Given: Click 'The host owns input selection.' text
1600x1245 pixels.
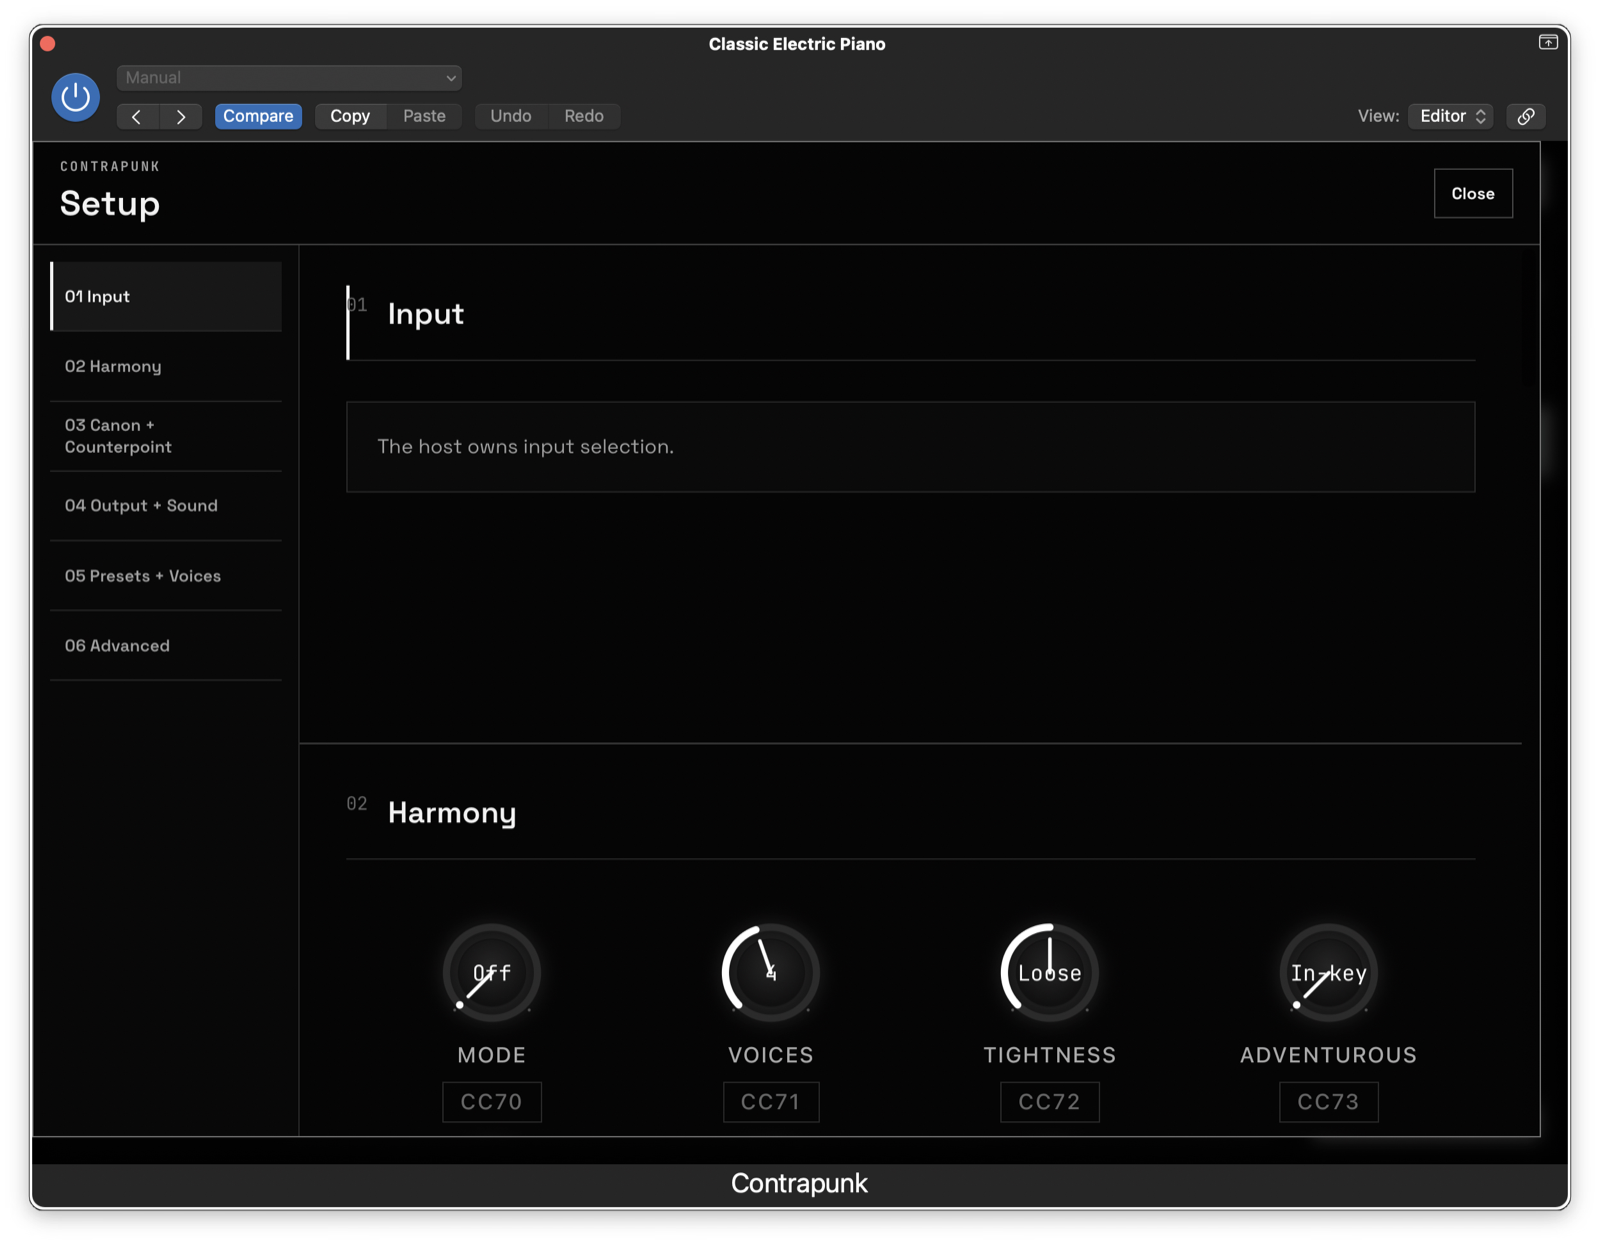Looking at the screenshot, I should coord(525,447).
